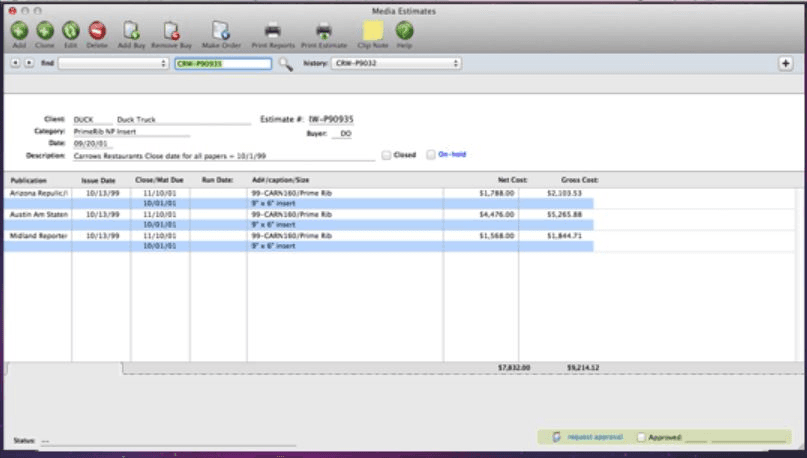Click the Edit toolbar icon
807x458 pixels.
71,32
